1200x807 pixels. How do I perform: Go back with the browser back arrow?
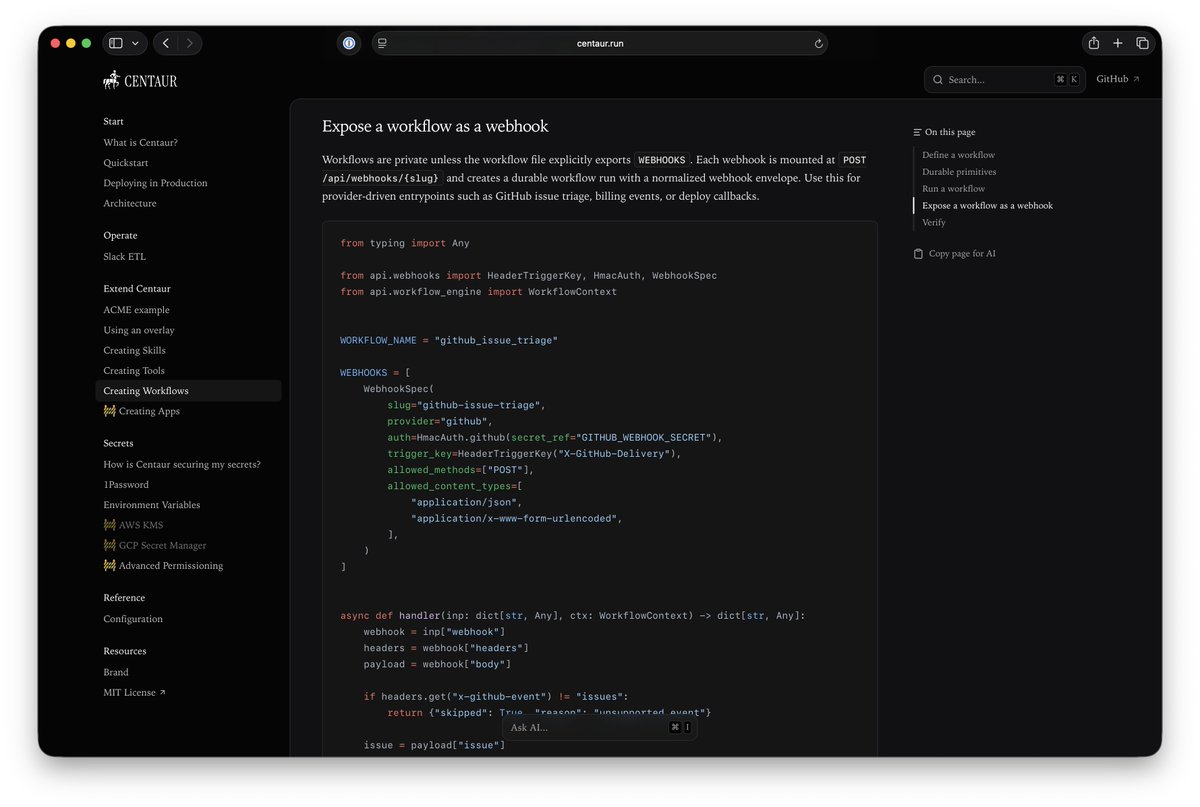[166, 43]
